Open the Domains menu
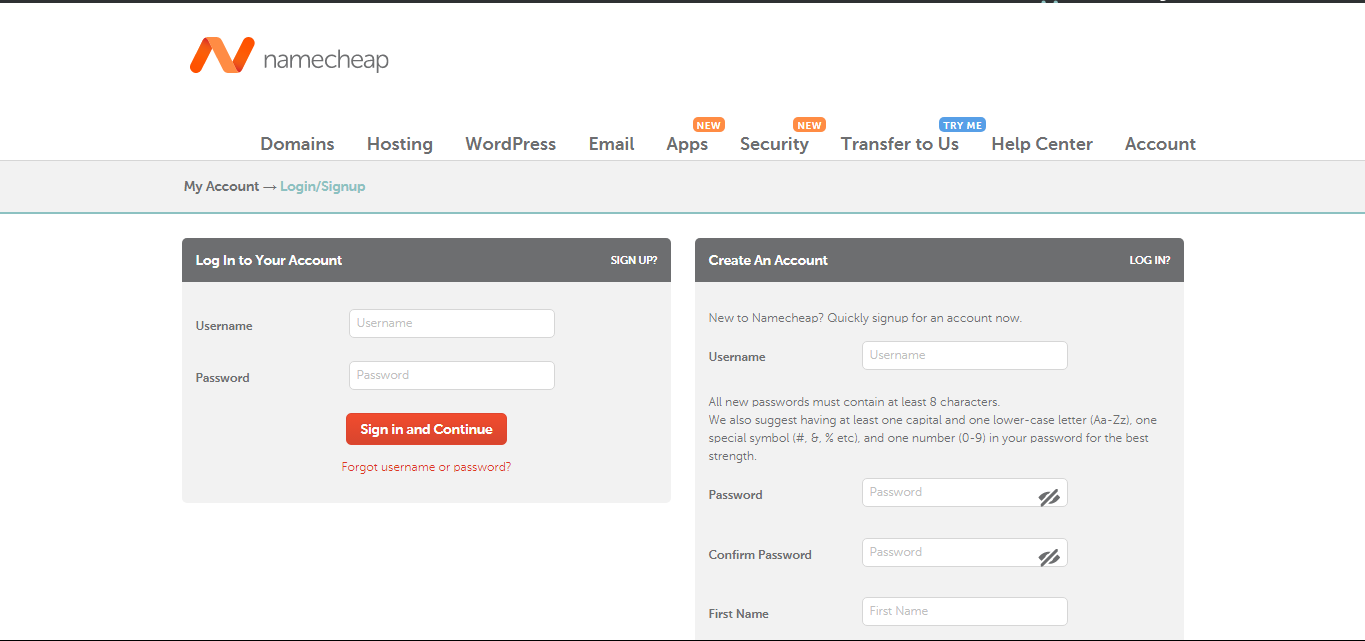Image resolution: width=1365 pixels, height=641 pixels. [297, 144]
